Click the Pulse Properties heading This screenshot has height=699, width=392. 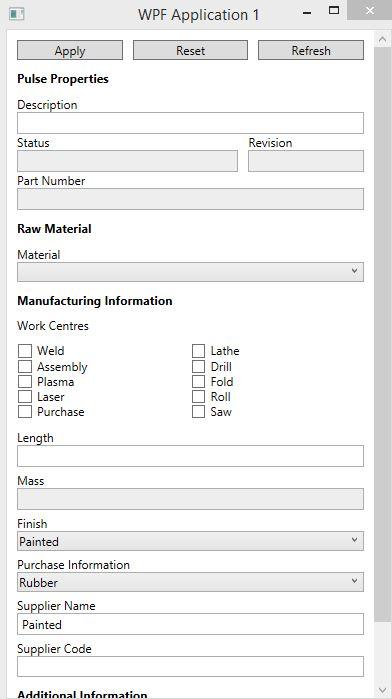click(x=63, y=79)
